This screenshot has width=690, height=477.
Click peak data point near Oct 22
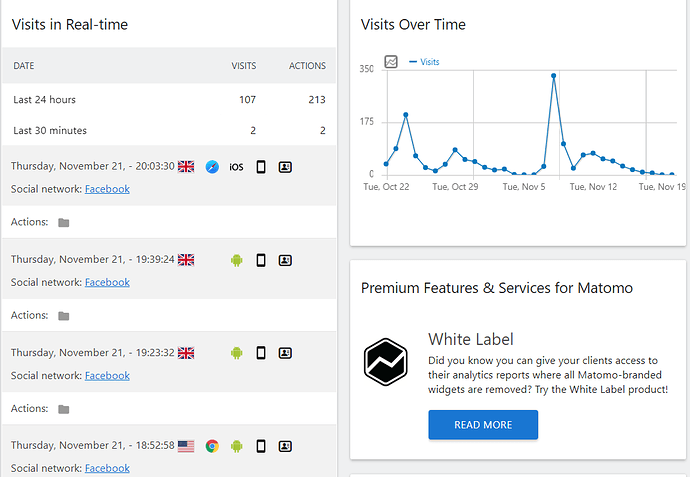(406, 115)
